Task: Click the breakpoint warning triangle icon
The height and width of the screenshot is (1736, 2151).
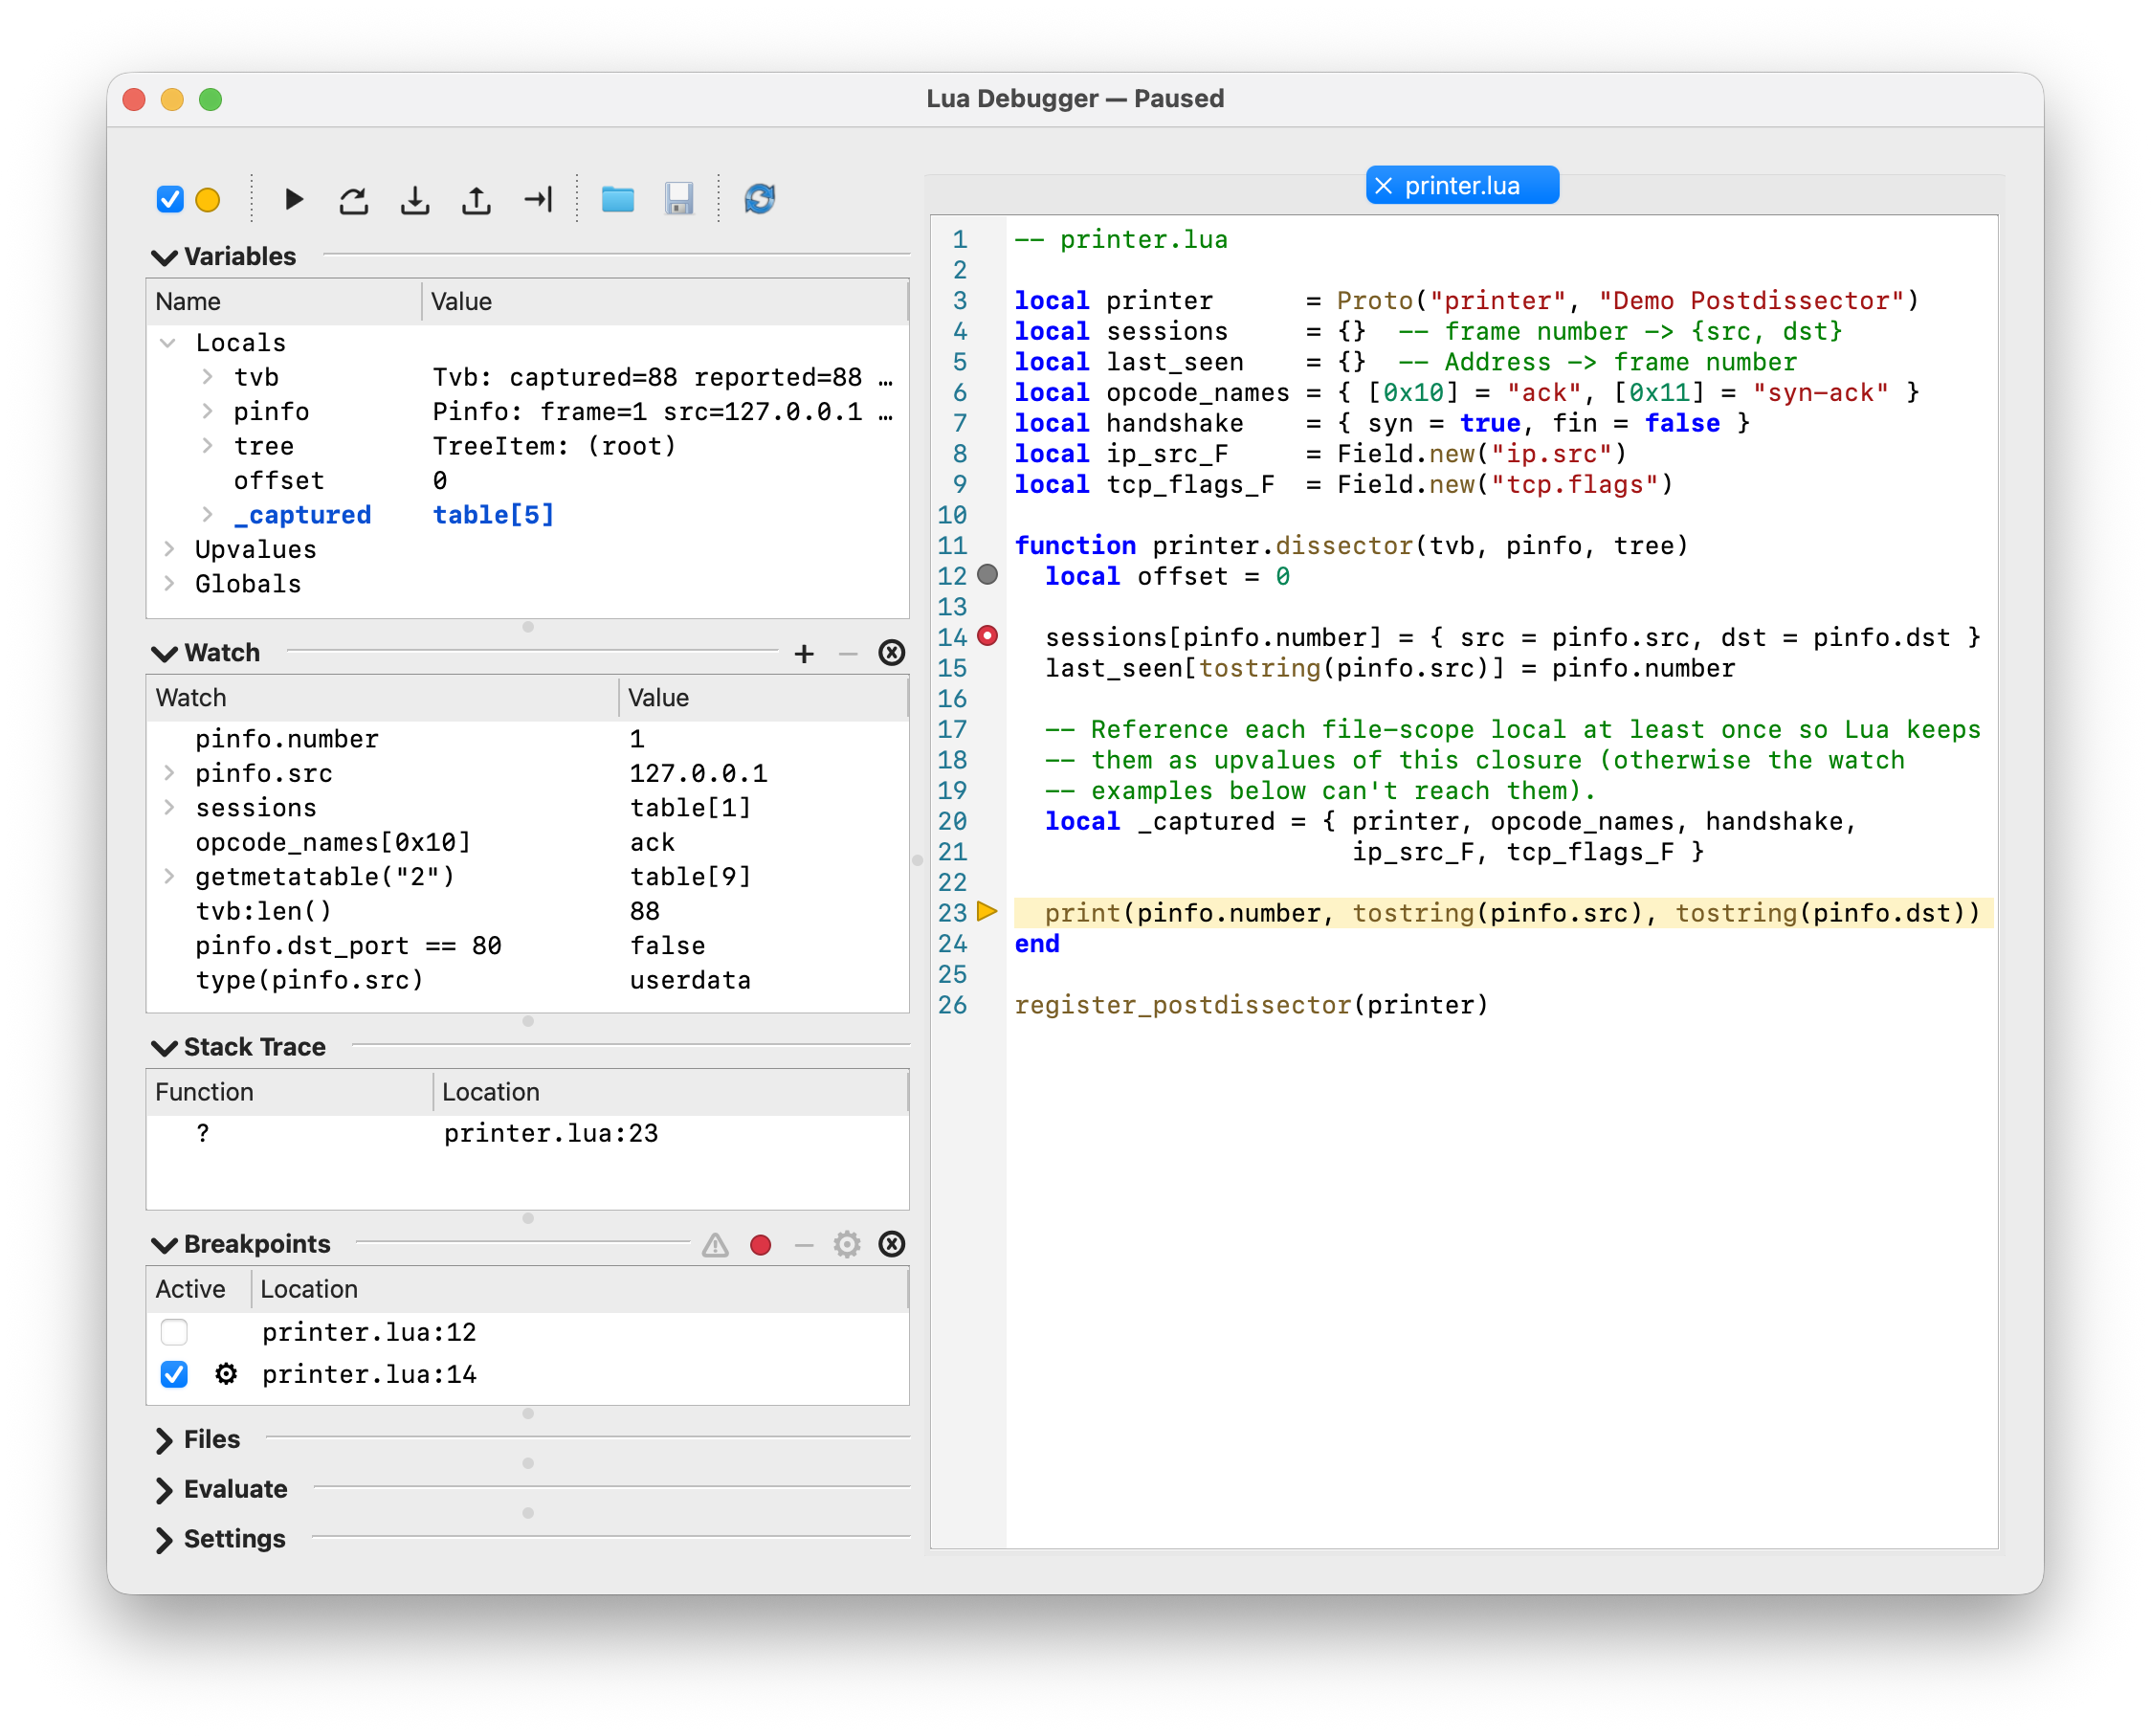Action: coord(715,1245)
